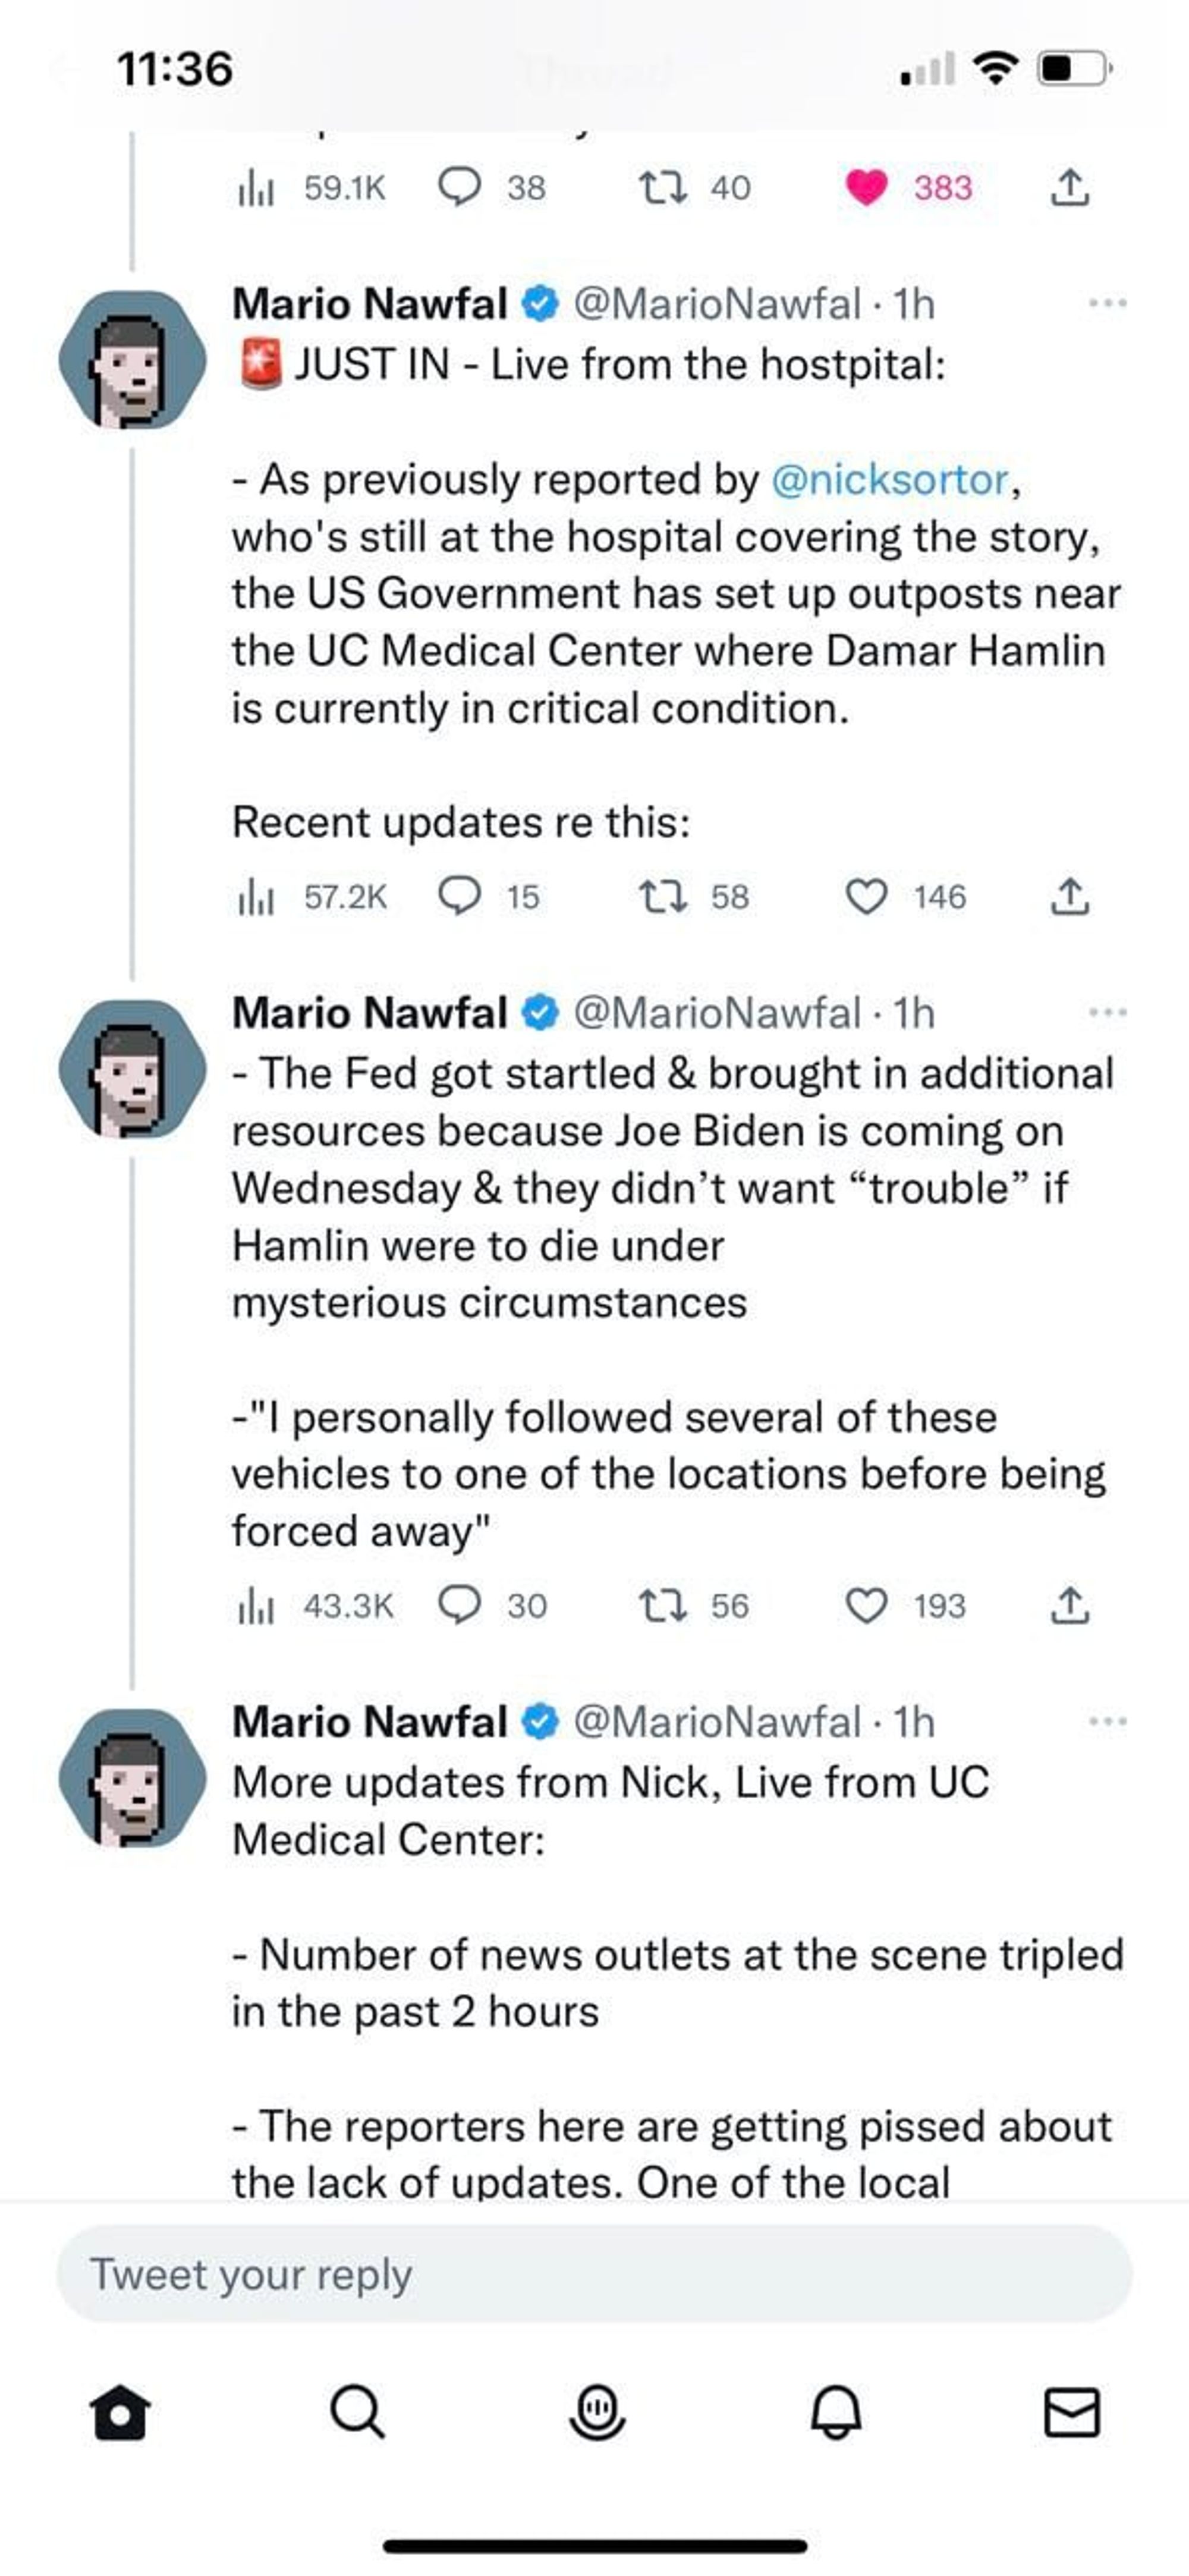Open more options on The Fed tweet
Viewport: 1189px width, 2576px height.
pos(1107,1013)
